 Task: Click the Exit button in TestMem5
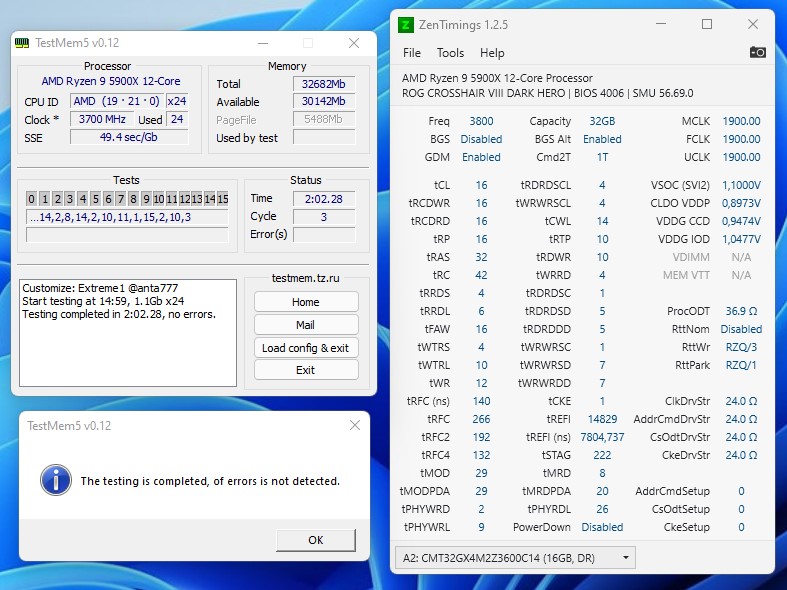[x=306, y=370]
